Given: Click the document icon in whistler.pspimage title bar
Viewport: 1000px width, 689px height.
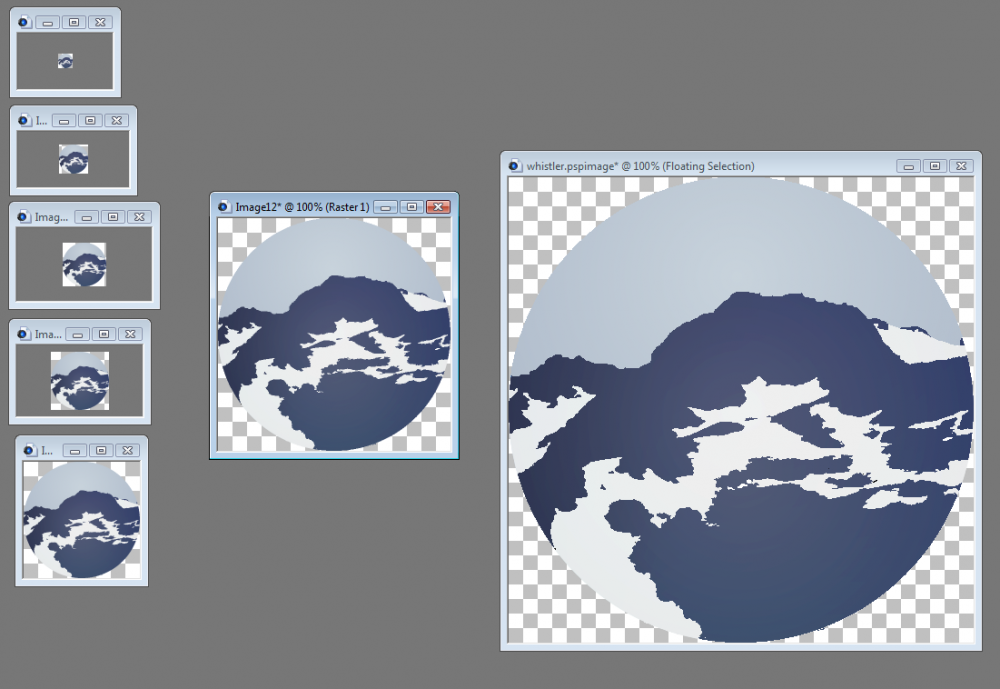Looking at the screenshot, I should (x=515, y=166).
